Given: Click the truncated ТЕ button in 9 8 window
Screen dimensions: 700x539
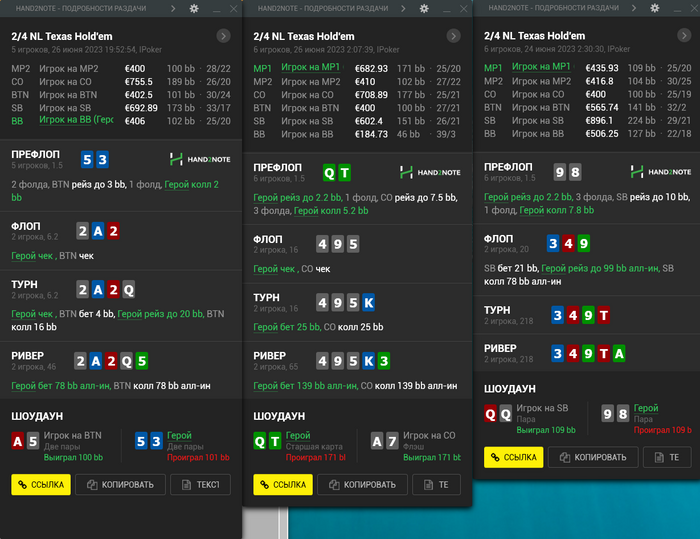Looking at the screenshot, I should [x=667, y=457].
